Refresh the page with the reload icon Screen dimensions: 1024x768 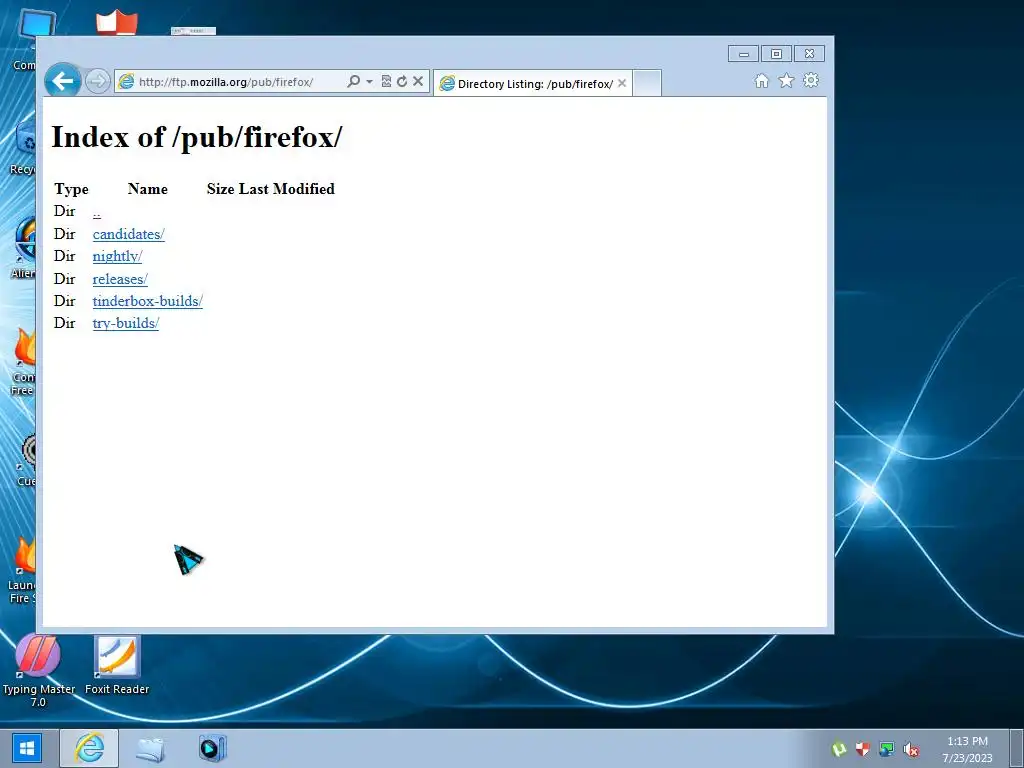[402, 82]
